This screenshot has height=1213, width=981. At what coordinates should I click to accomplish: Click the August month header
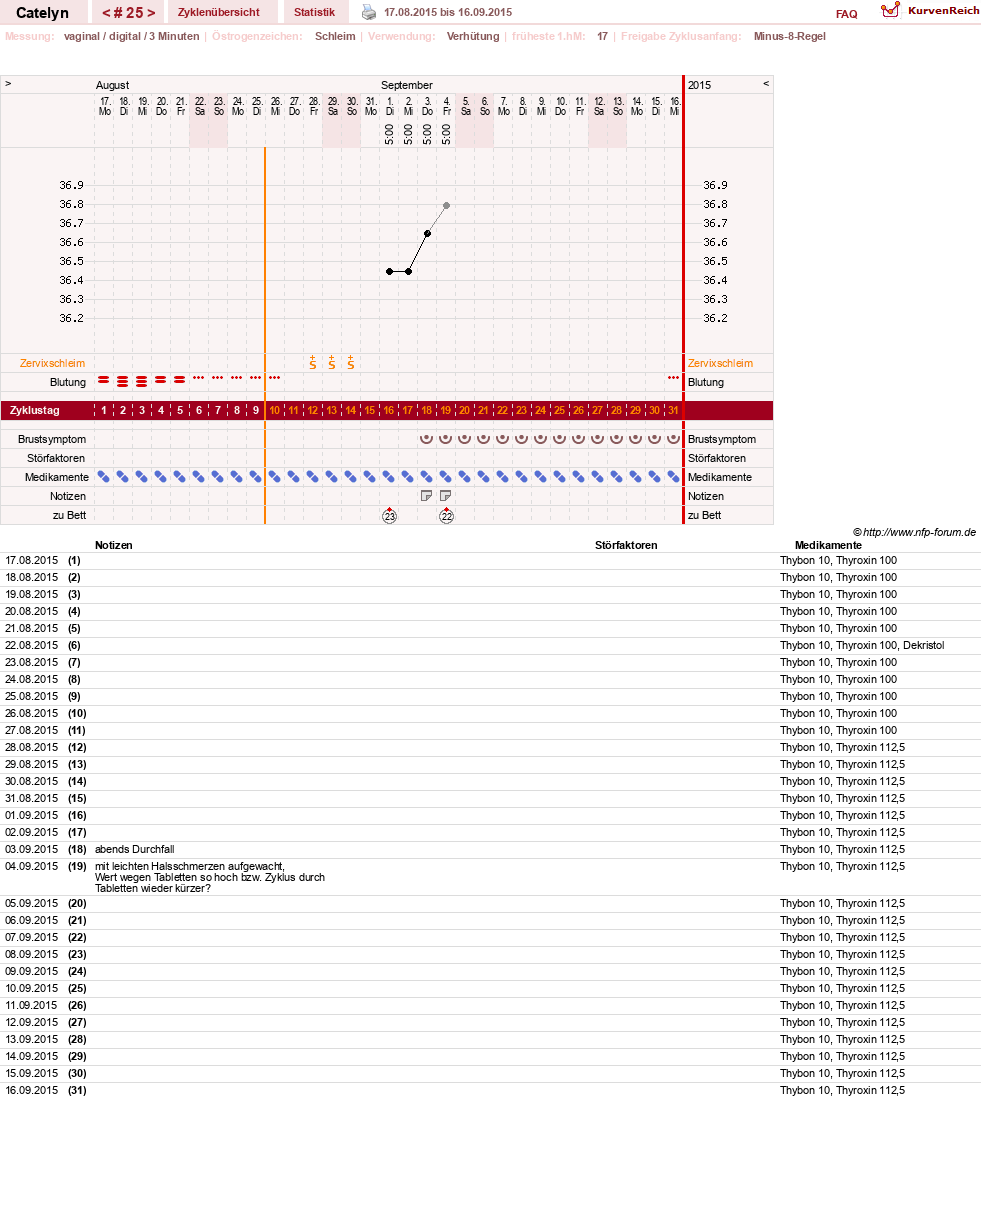pos(113,85)
